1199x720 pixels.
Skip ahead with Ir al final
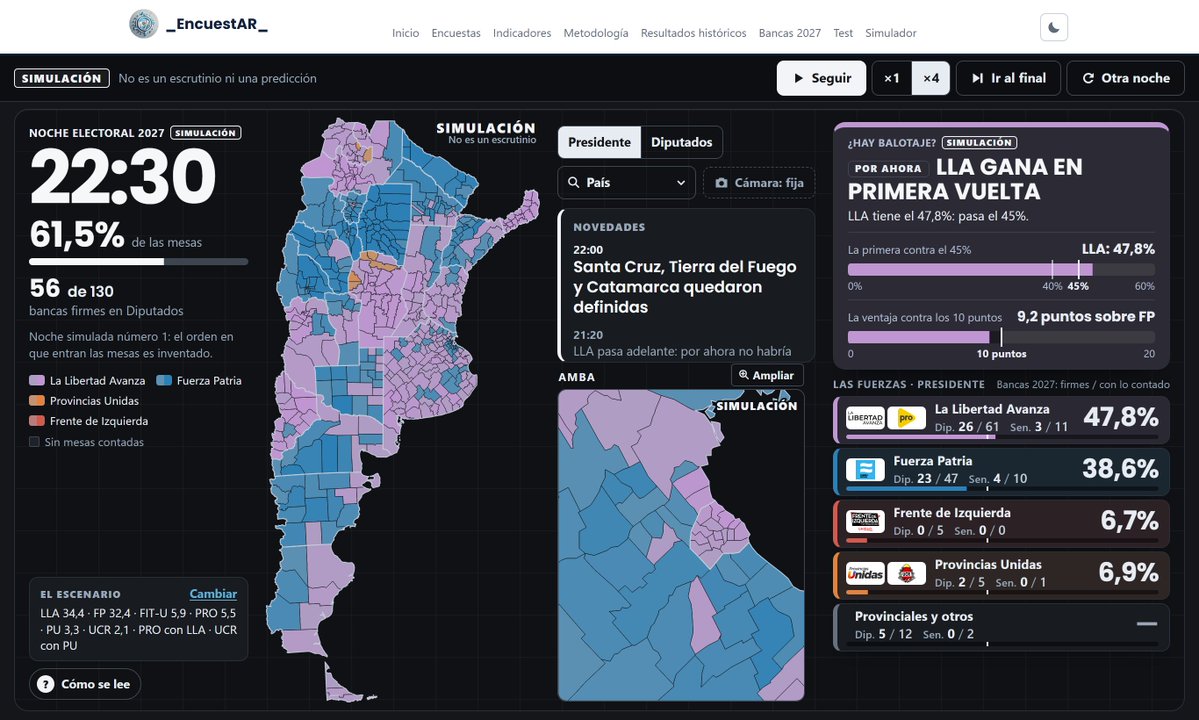[x=1008, y=78]
